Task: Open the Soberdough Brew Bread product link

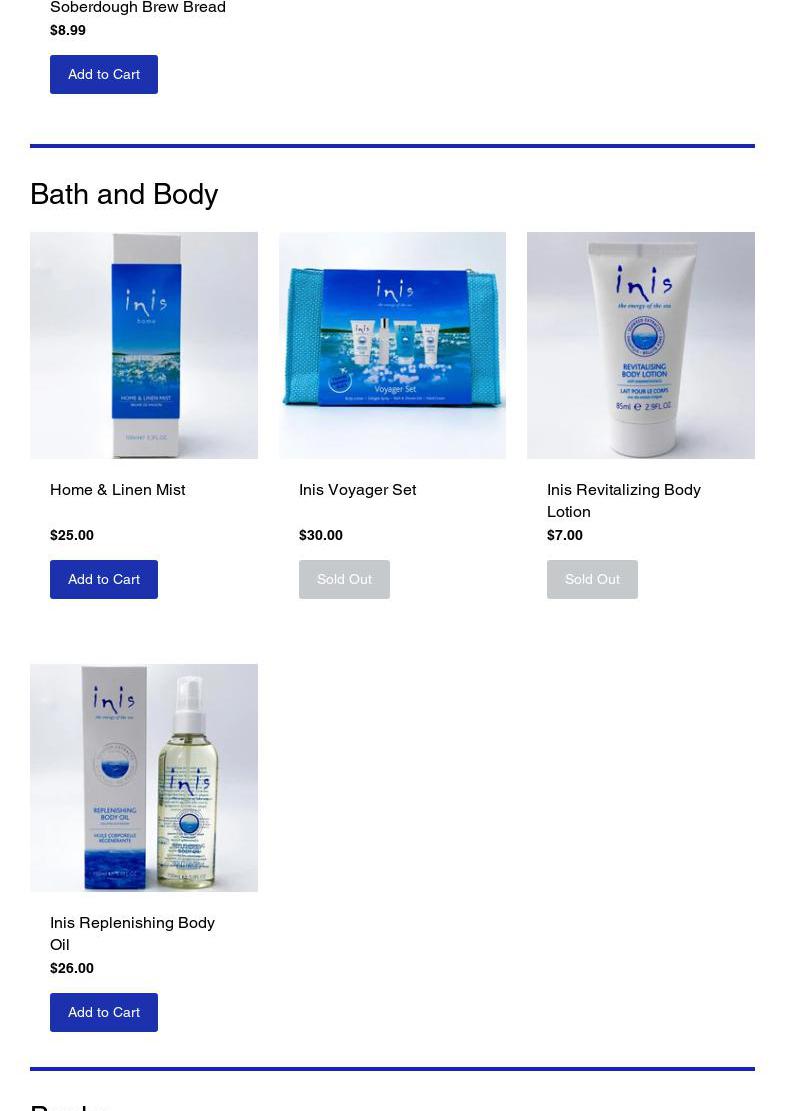Action: [x=137, y=7]
